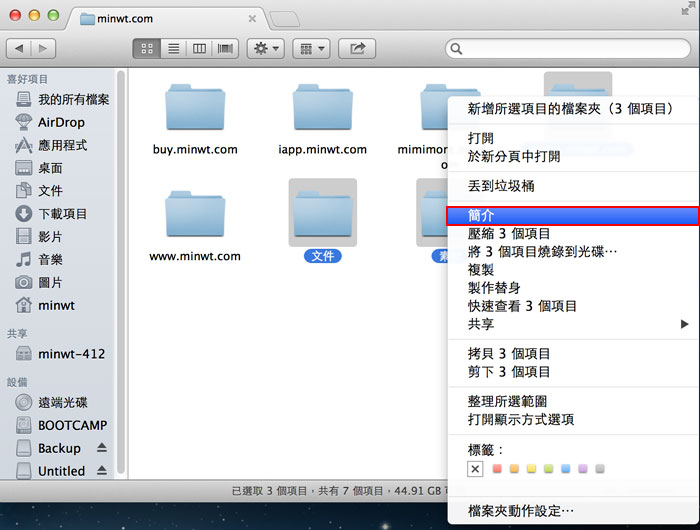Open the BOOTCAMP volume
The image size is (700, 530).
(x=62, y=425)
